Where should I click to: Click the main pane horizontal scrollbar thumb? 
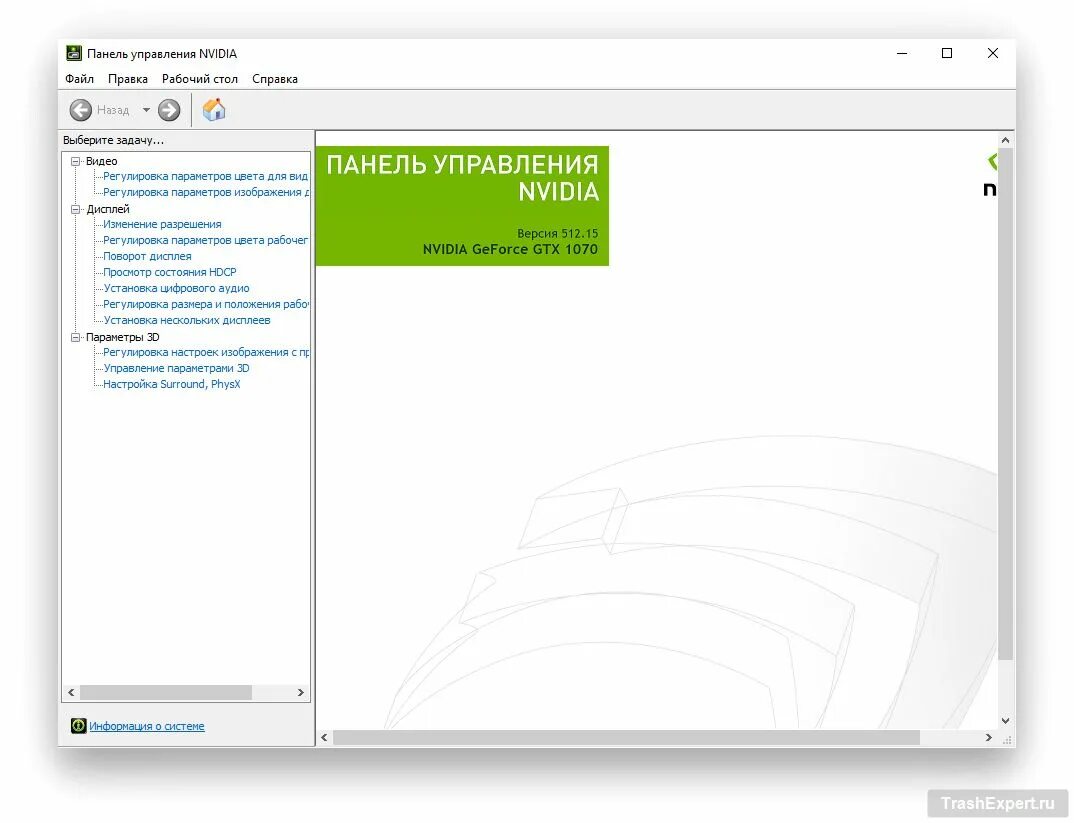626,737
